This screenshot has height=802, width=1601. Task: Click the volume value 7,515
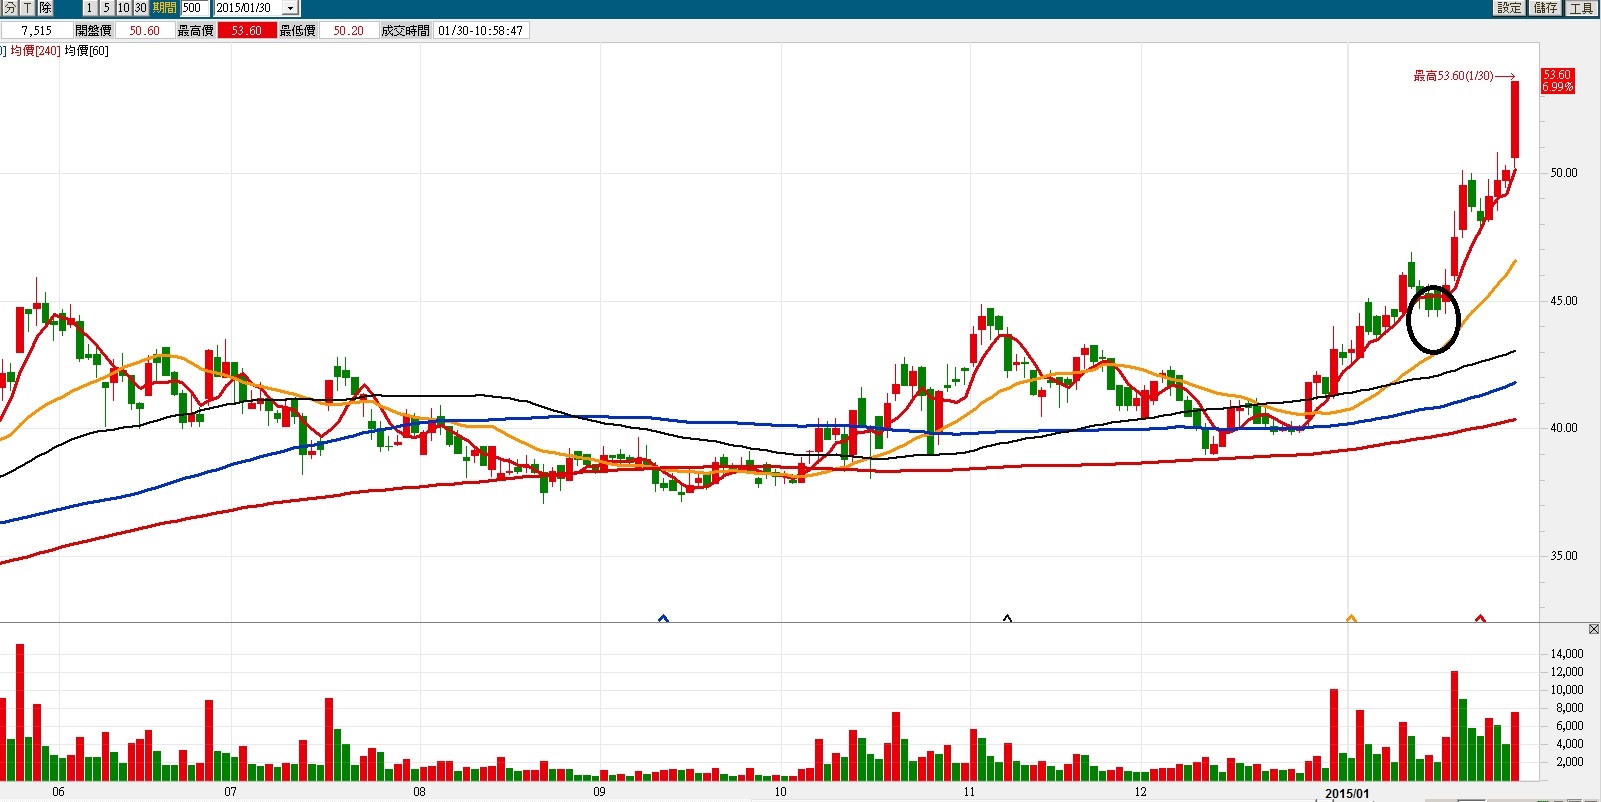(37, 31)
